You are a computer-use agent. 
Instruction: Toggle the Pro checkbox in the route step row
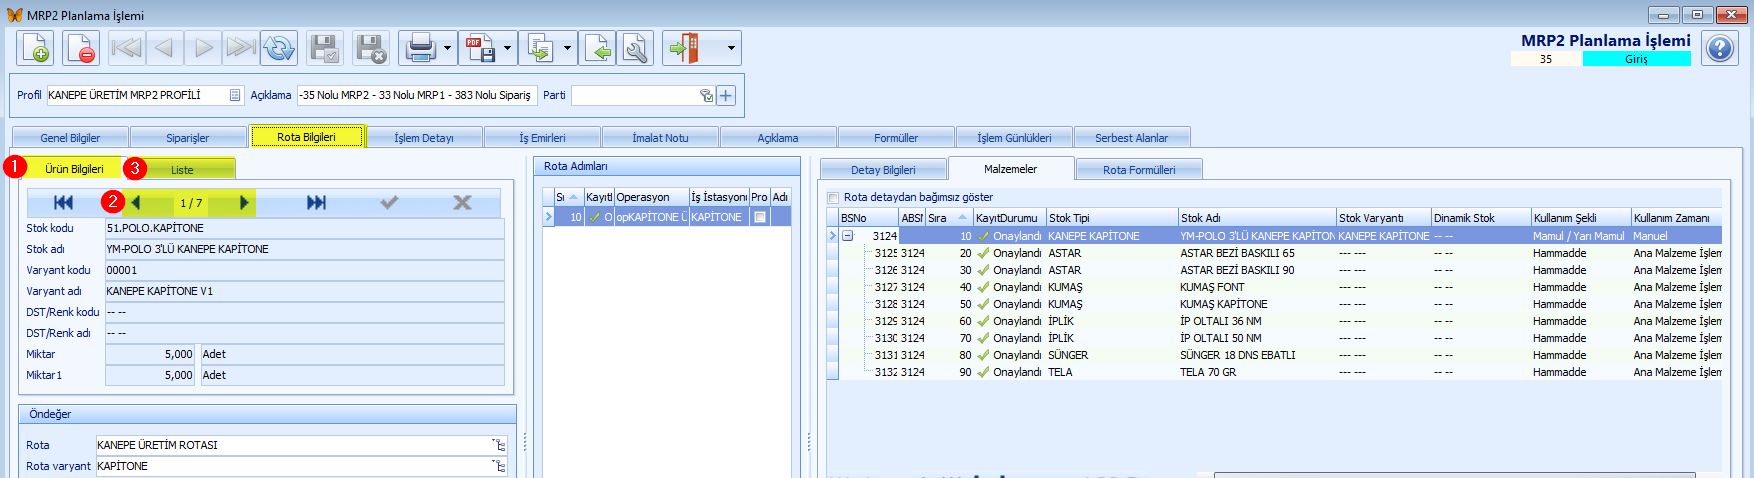760,217
